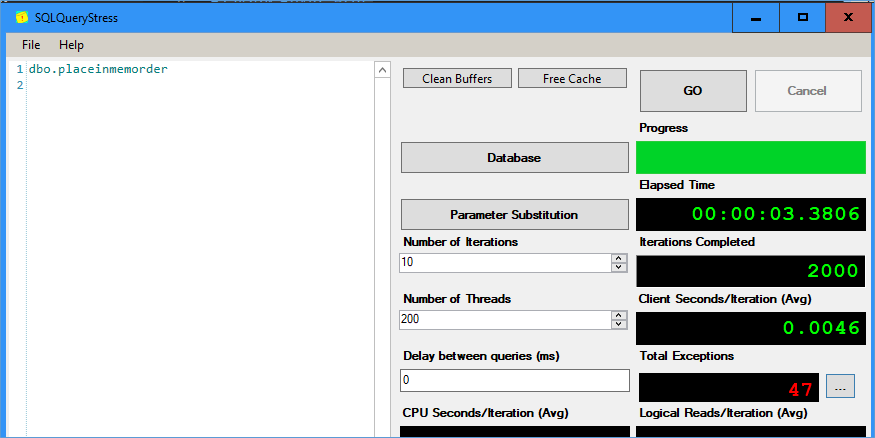Image resolution: width=875 pixels, height=438 pixels.
Task: Click dbo.placeinmemorder text in query editor
Action: pyautogui.click(x=98, y=69)
